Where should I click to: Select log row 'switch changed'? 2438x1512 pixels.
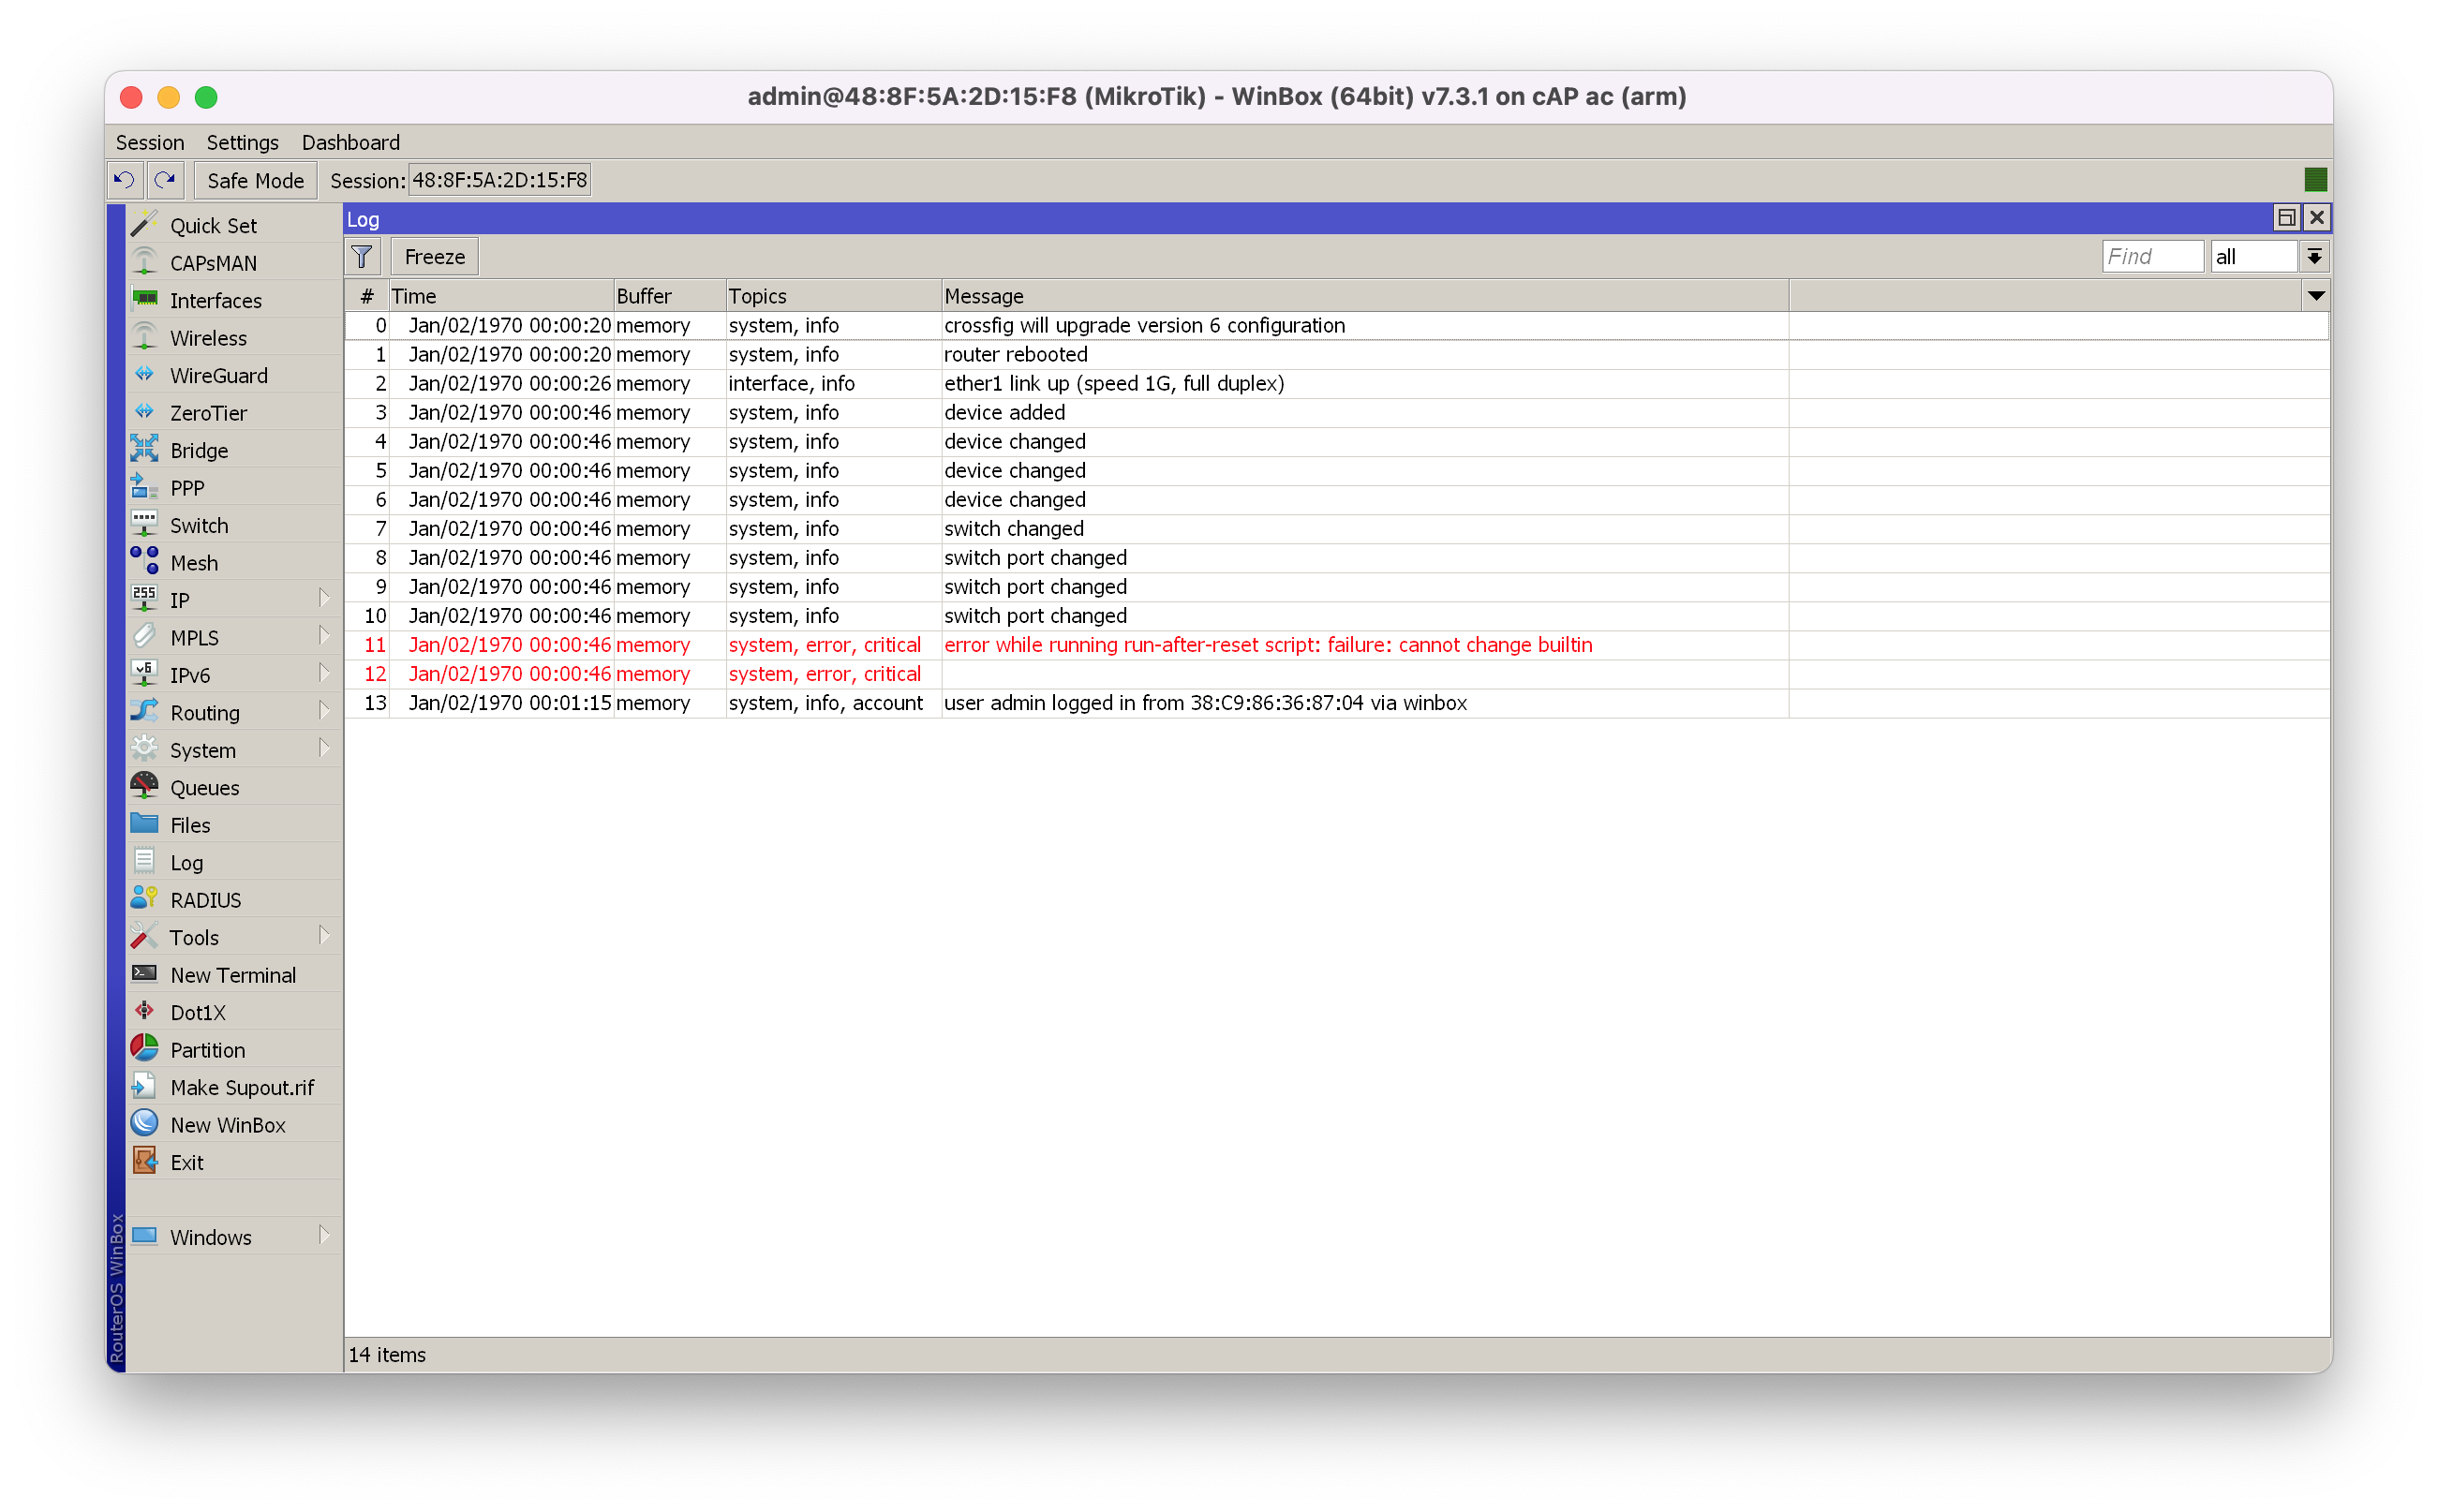click(1336, 528)
